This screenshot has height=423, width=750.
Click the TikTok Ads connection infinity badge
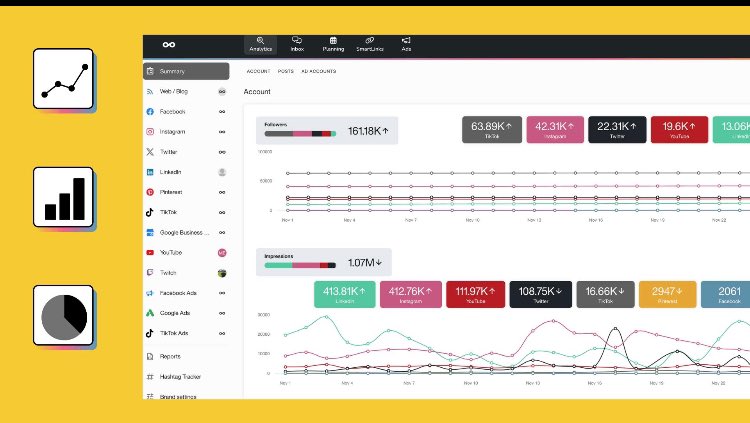coord(222,334)
